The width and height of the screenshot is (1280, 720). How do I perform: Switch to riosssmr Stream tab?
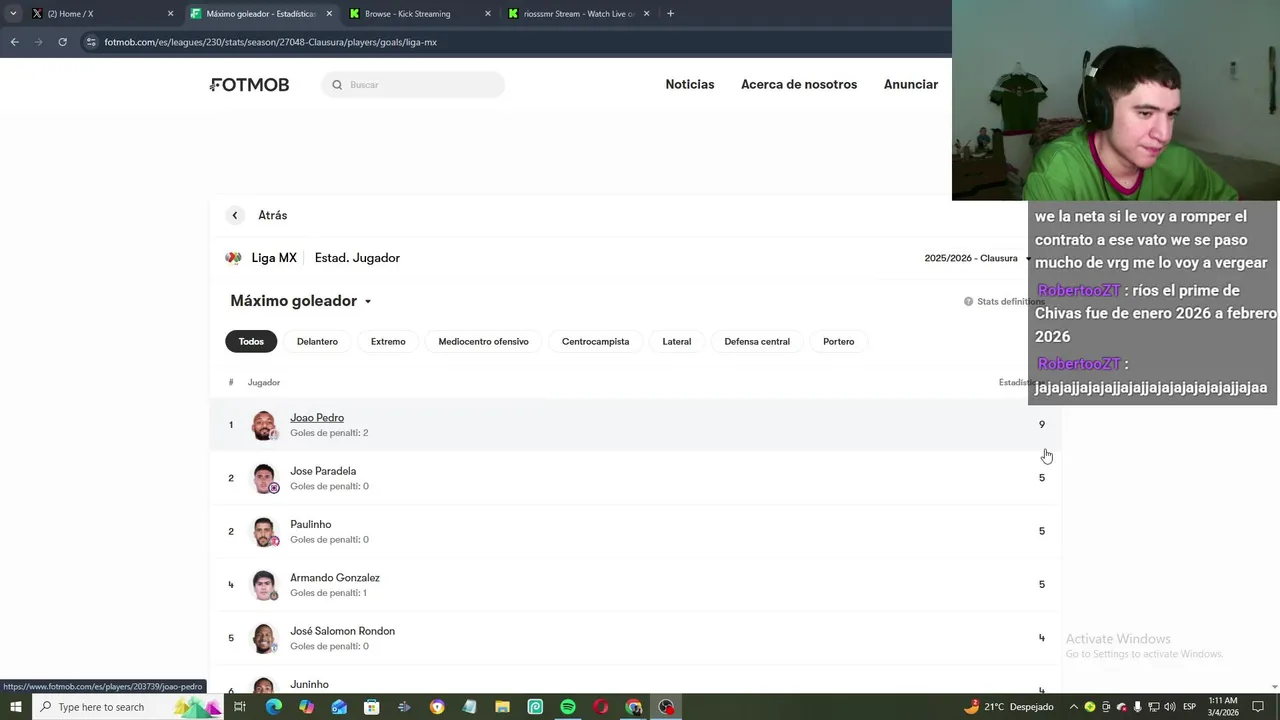point(579,14)
